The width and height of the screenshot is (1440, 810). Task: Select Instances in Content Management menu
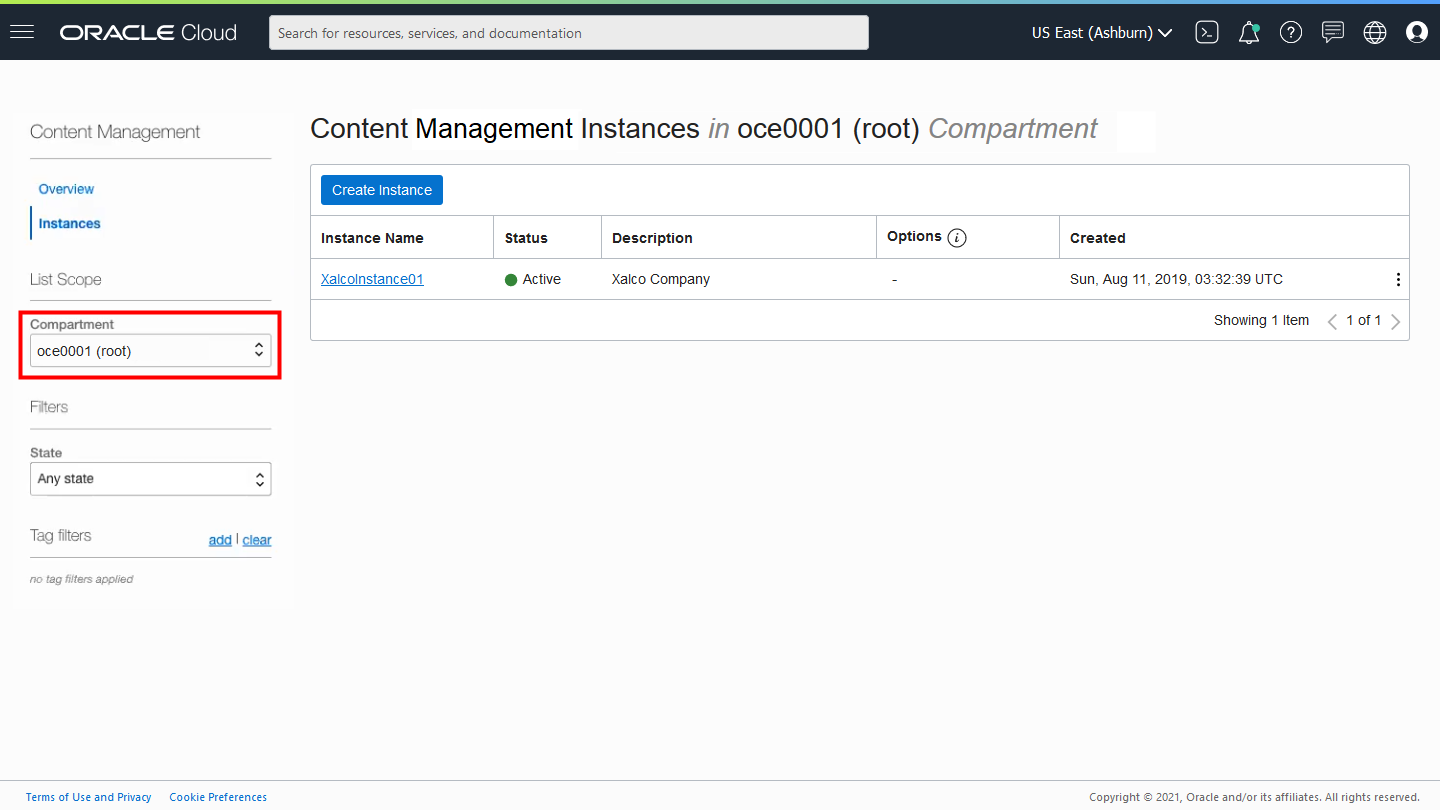69,223
